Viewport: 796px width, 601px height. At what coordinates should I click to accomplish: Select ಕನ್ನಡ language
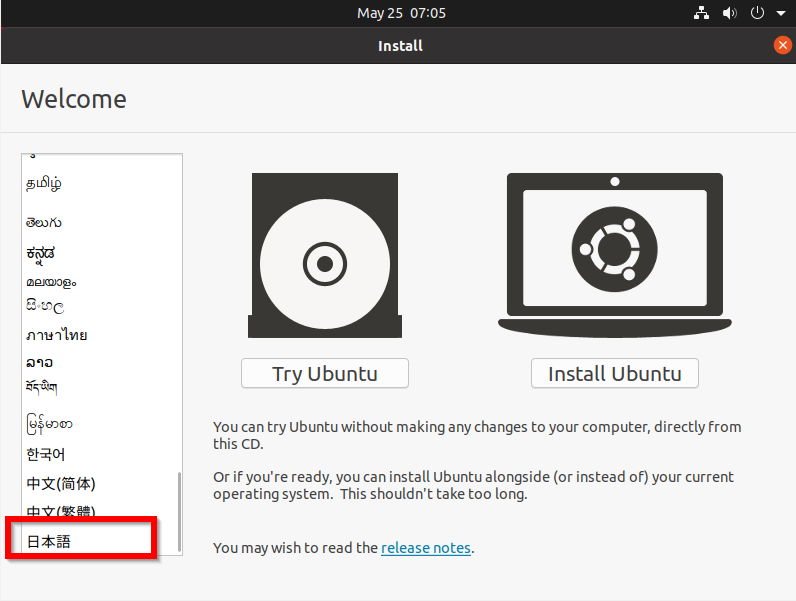click(x=102, y=253)
